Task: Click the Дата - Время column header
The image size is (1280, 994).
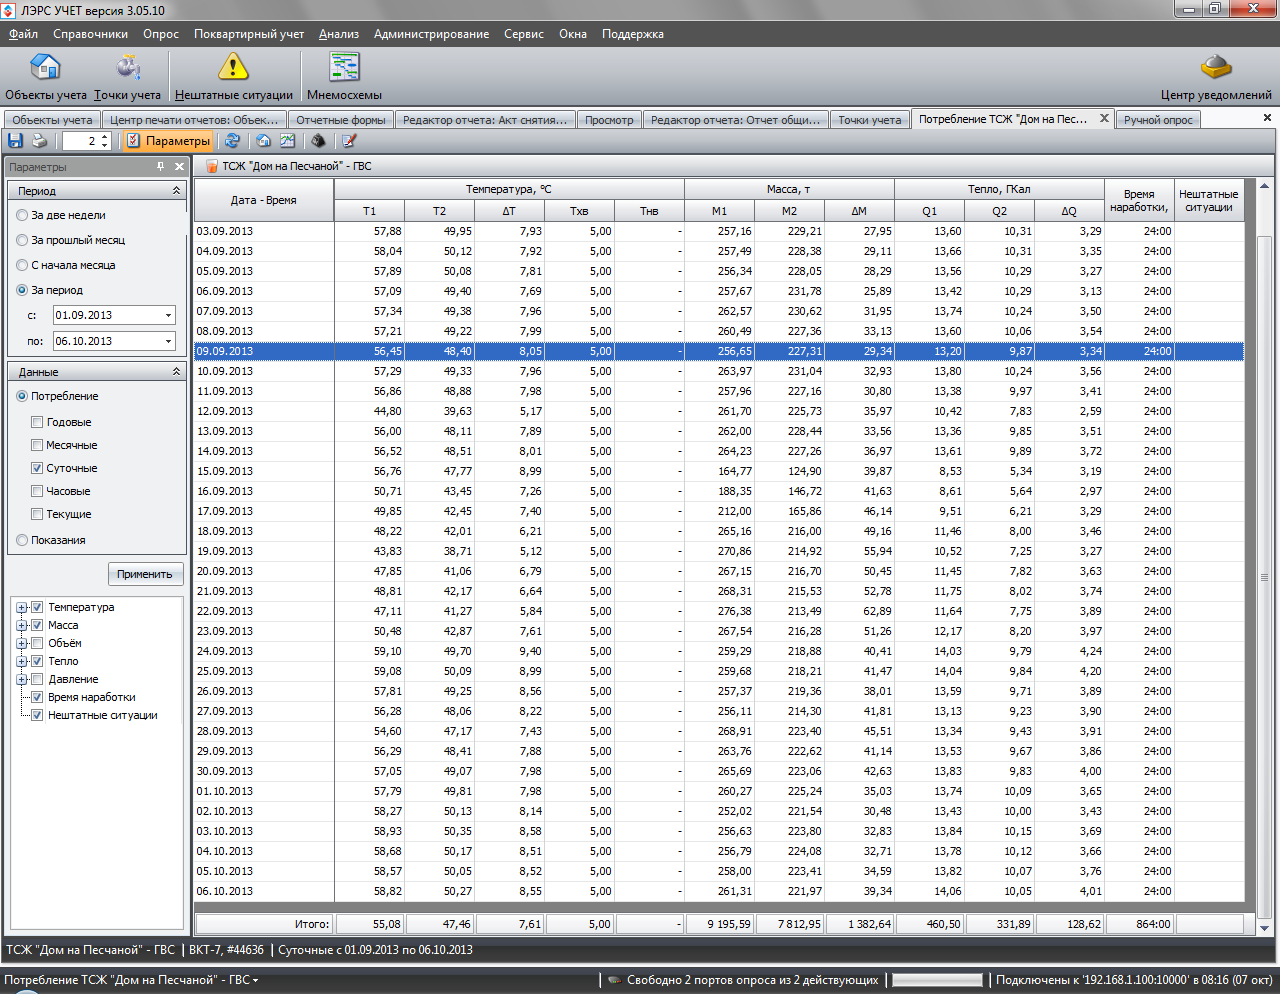Action: [264, 200]
